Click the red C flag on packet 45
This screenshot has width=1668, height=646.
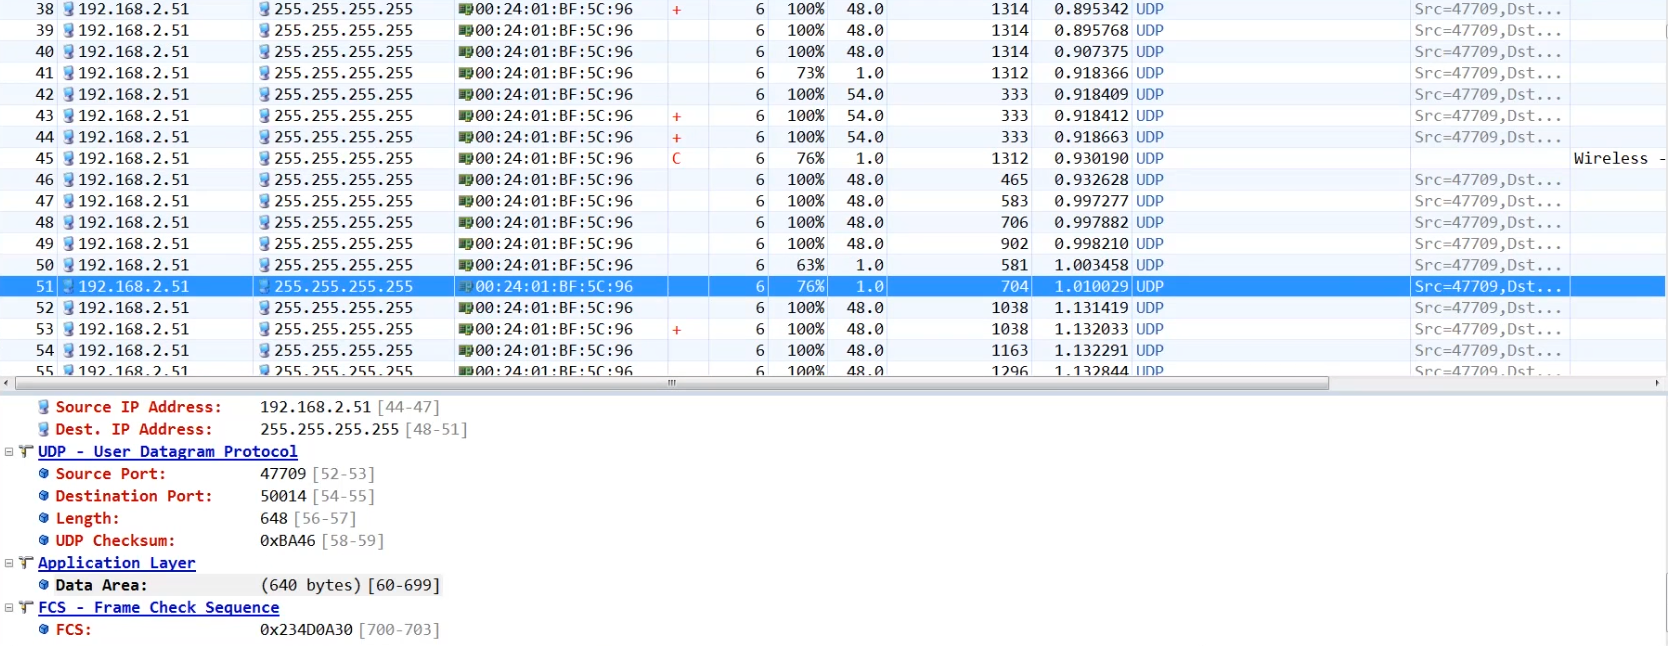[676, 159]
